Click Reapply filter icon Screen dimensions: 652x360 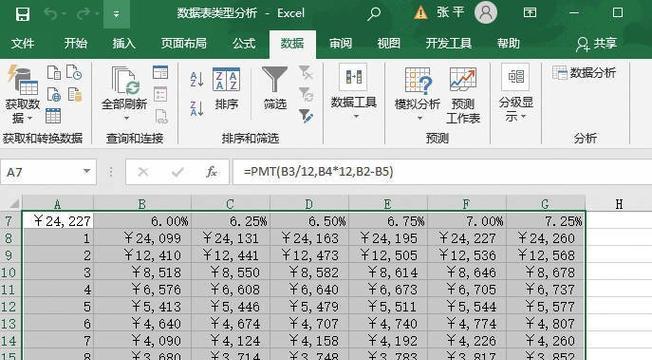[306, 94]
